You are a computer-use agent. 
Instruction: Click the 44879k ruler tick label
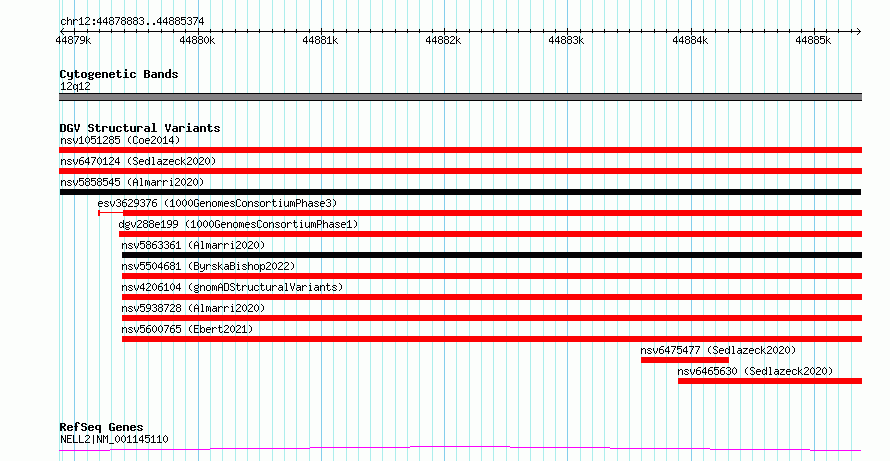pyautogui.click(x=74, y=40)
